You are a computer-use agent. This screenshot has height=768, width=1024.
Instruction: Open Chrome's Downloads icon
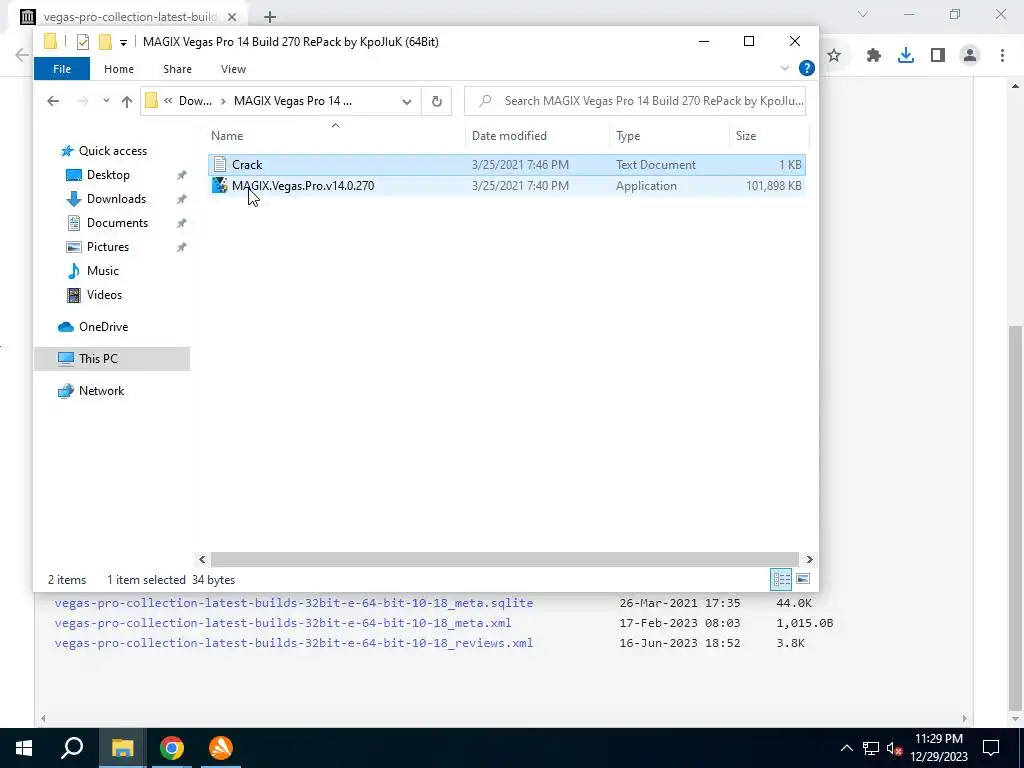pyautogui.click(x=906, y=56)
